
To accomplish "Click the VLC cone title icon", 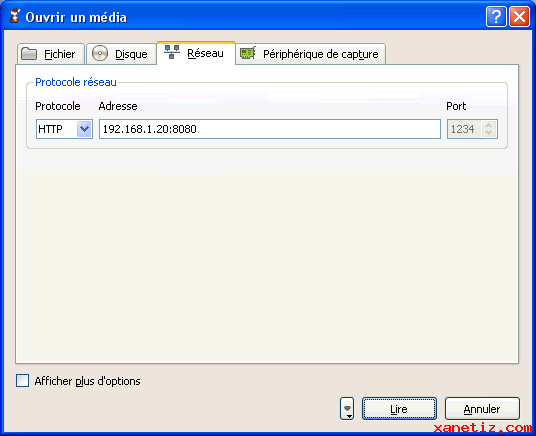I will 15,16.
